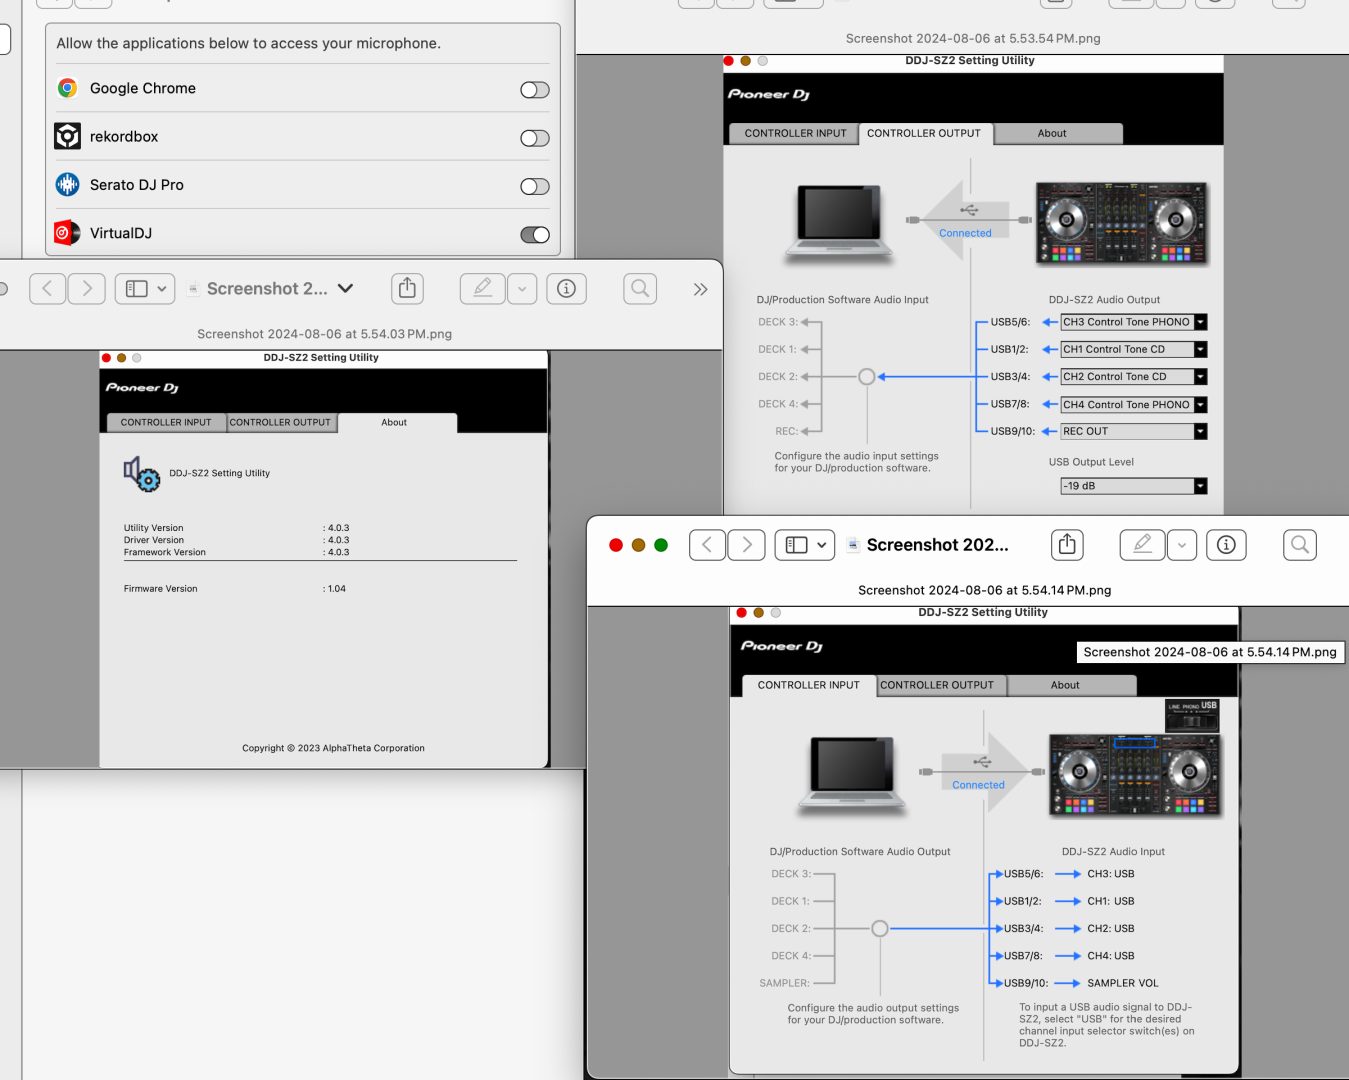
Task: Expand title chevron next to Screenshot 2...
Action: click(346, 288)
